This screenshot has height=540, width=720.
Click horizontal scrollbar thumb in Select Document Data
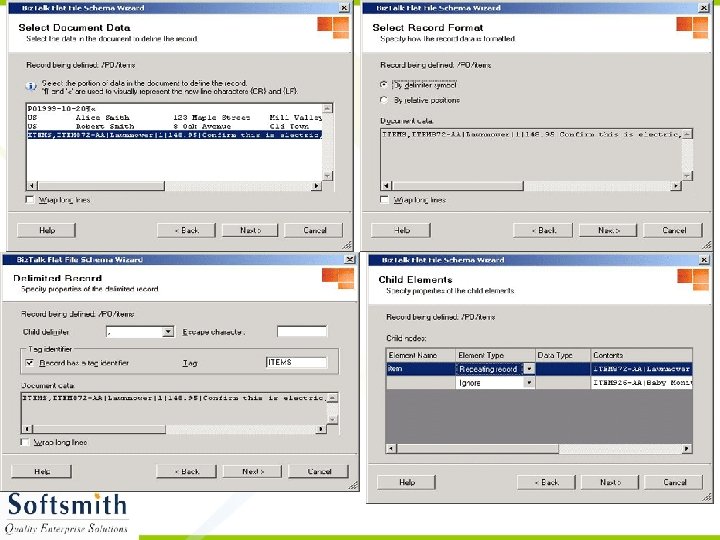coord(101,186)
